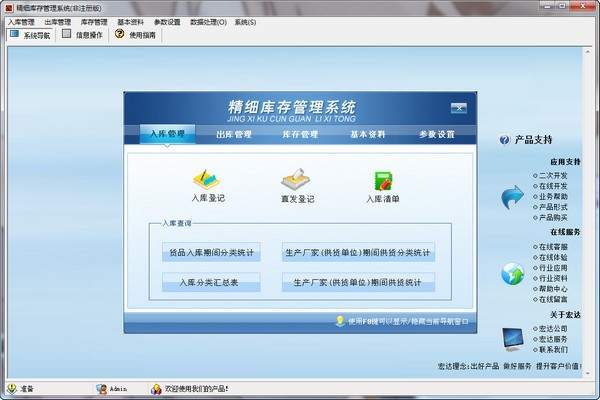Open the 入库清单 icon
Screen dimensions: 600x400
click(382, 181)
